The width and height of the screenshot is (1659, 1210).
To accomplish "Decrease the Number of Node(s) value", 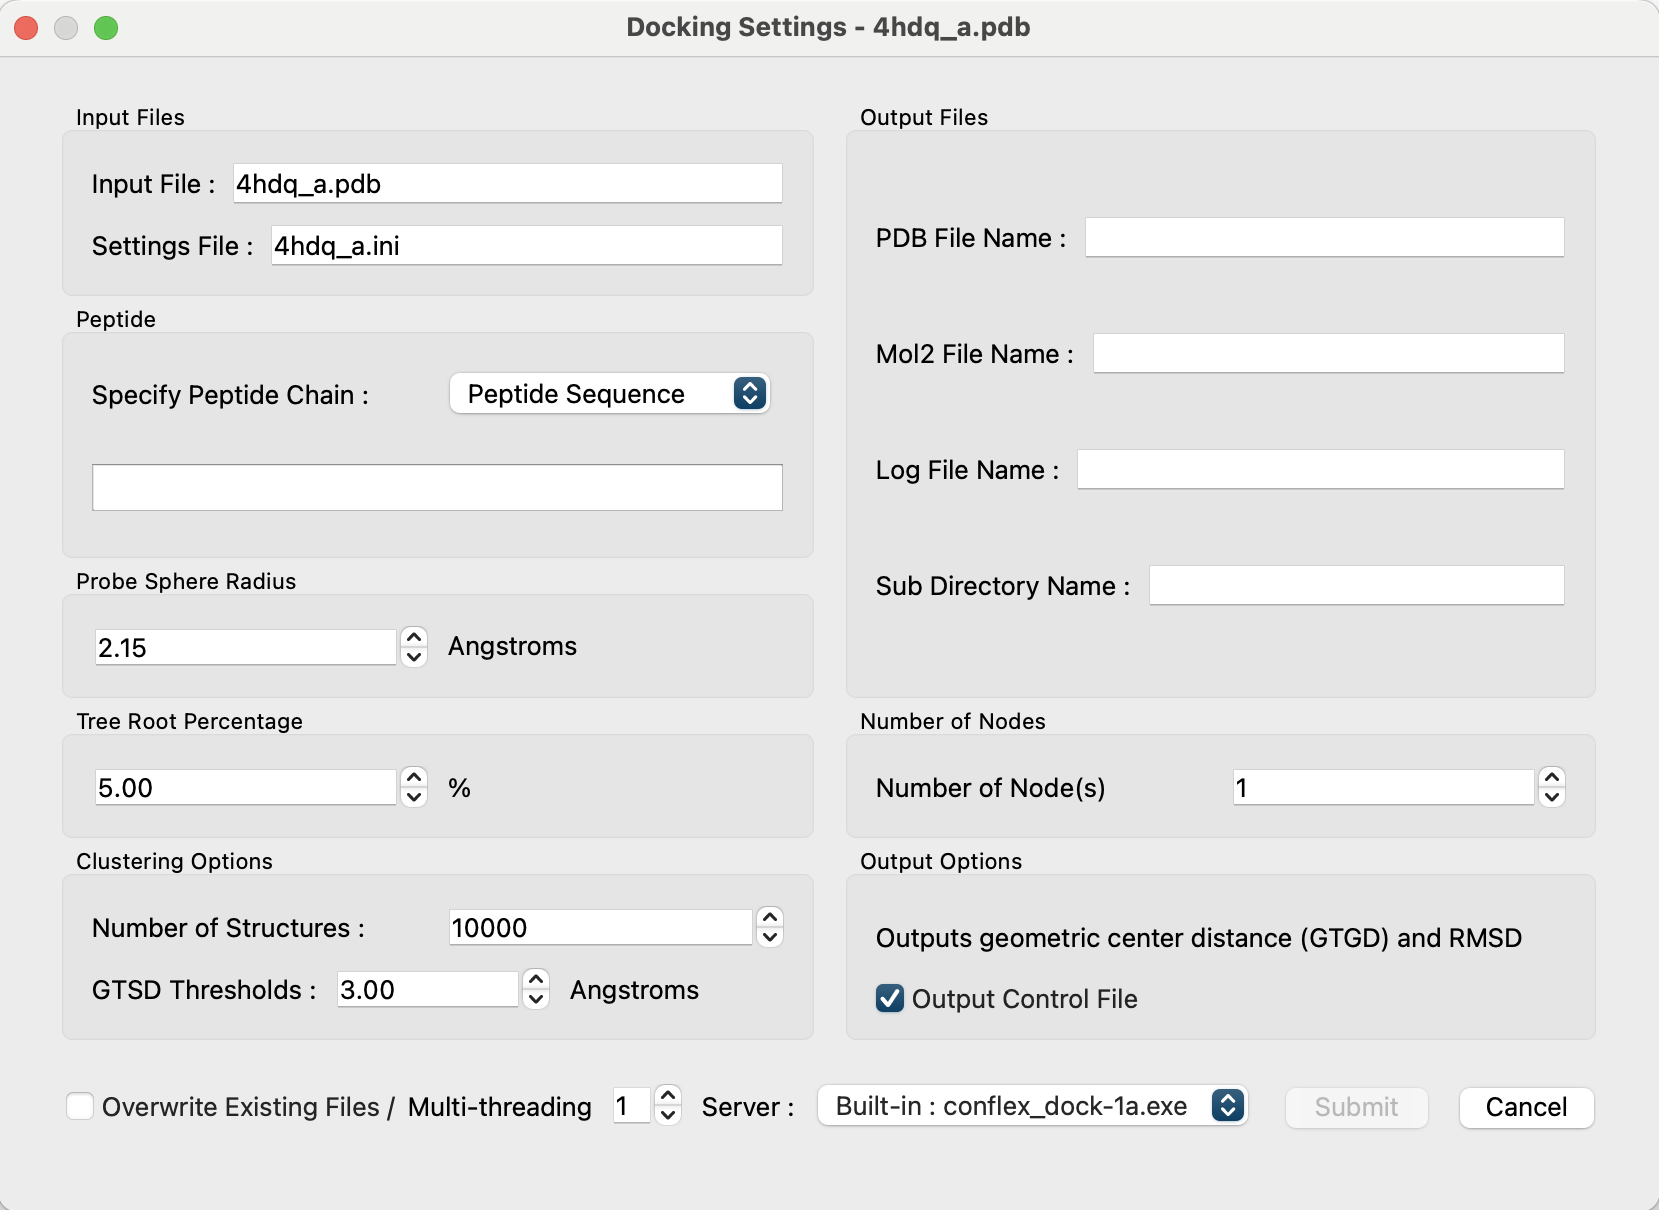I will click(x=1551, y=798).
